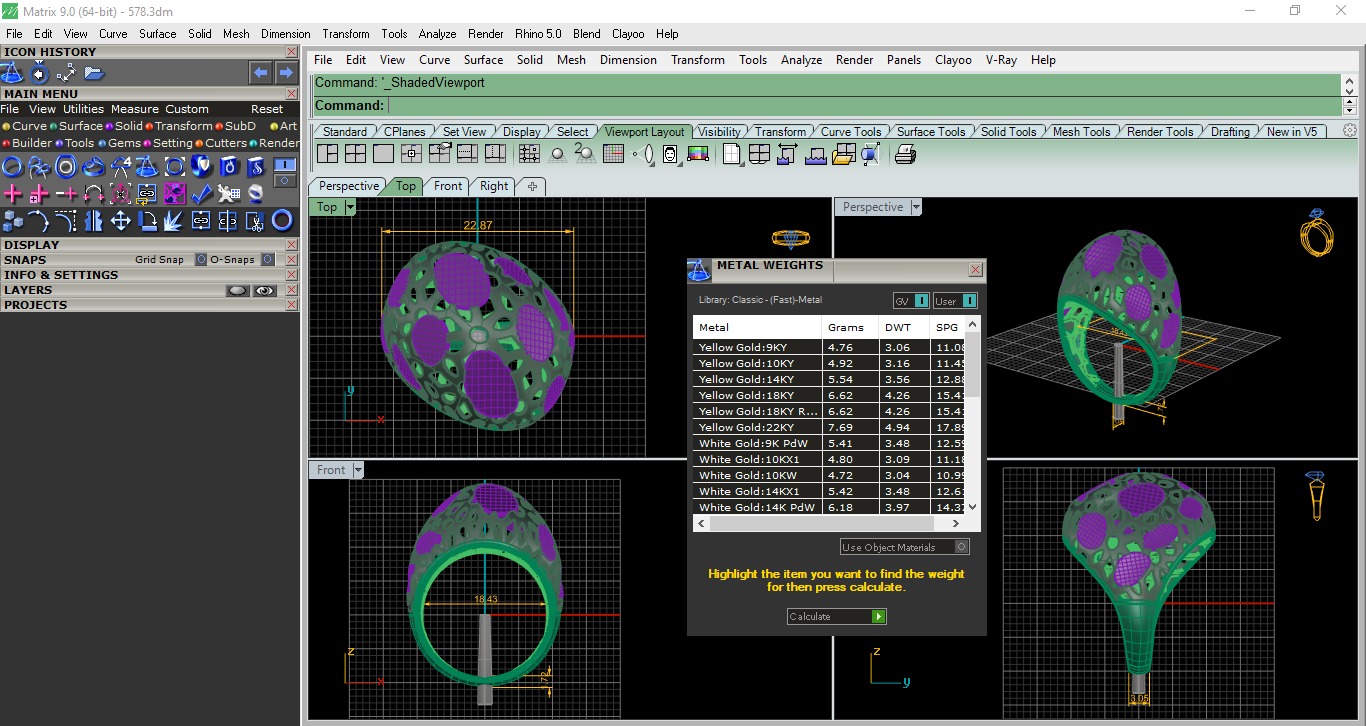This screenshot has height=726, width=1366.
Task: Toggle Grid Snap on
Action: [x=201, y=260]
